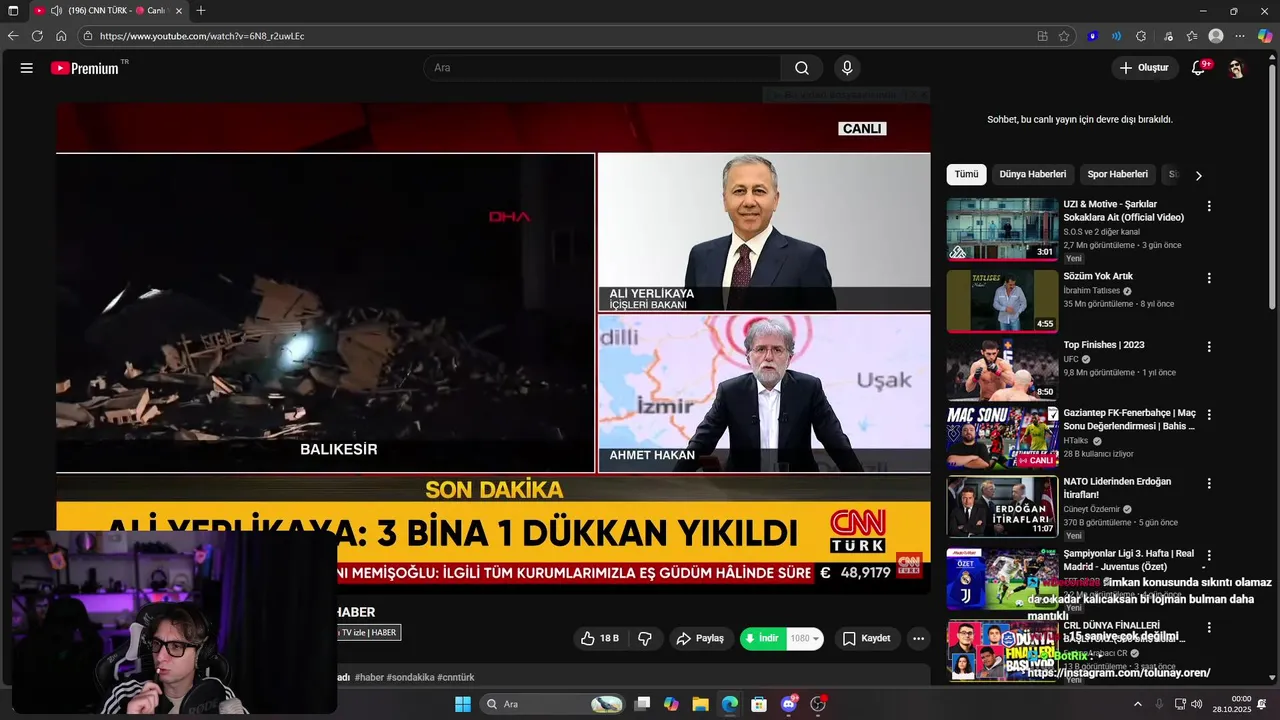This screenshot has width=1280, height=720.
Task: Open Top Finishes 2023 UFC thumbnail
Action: 1002,369
